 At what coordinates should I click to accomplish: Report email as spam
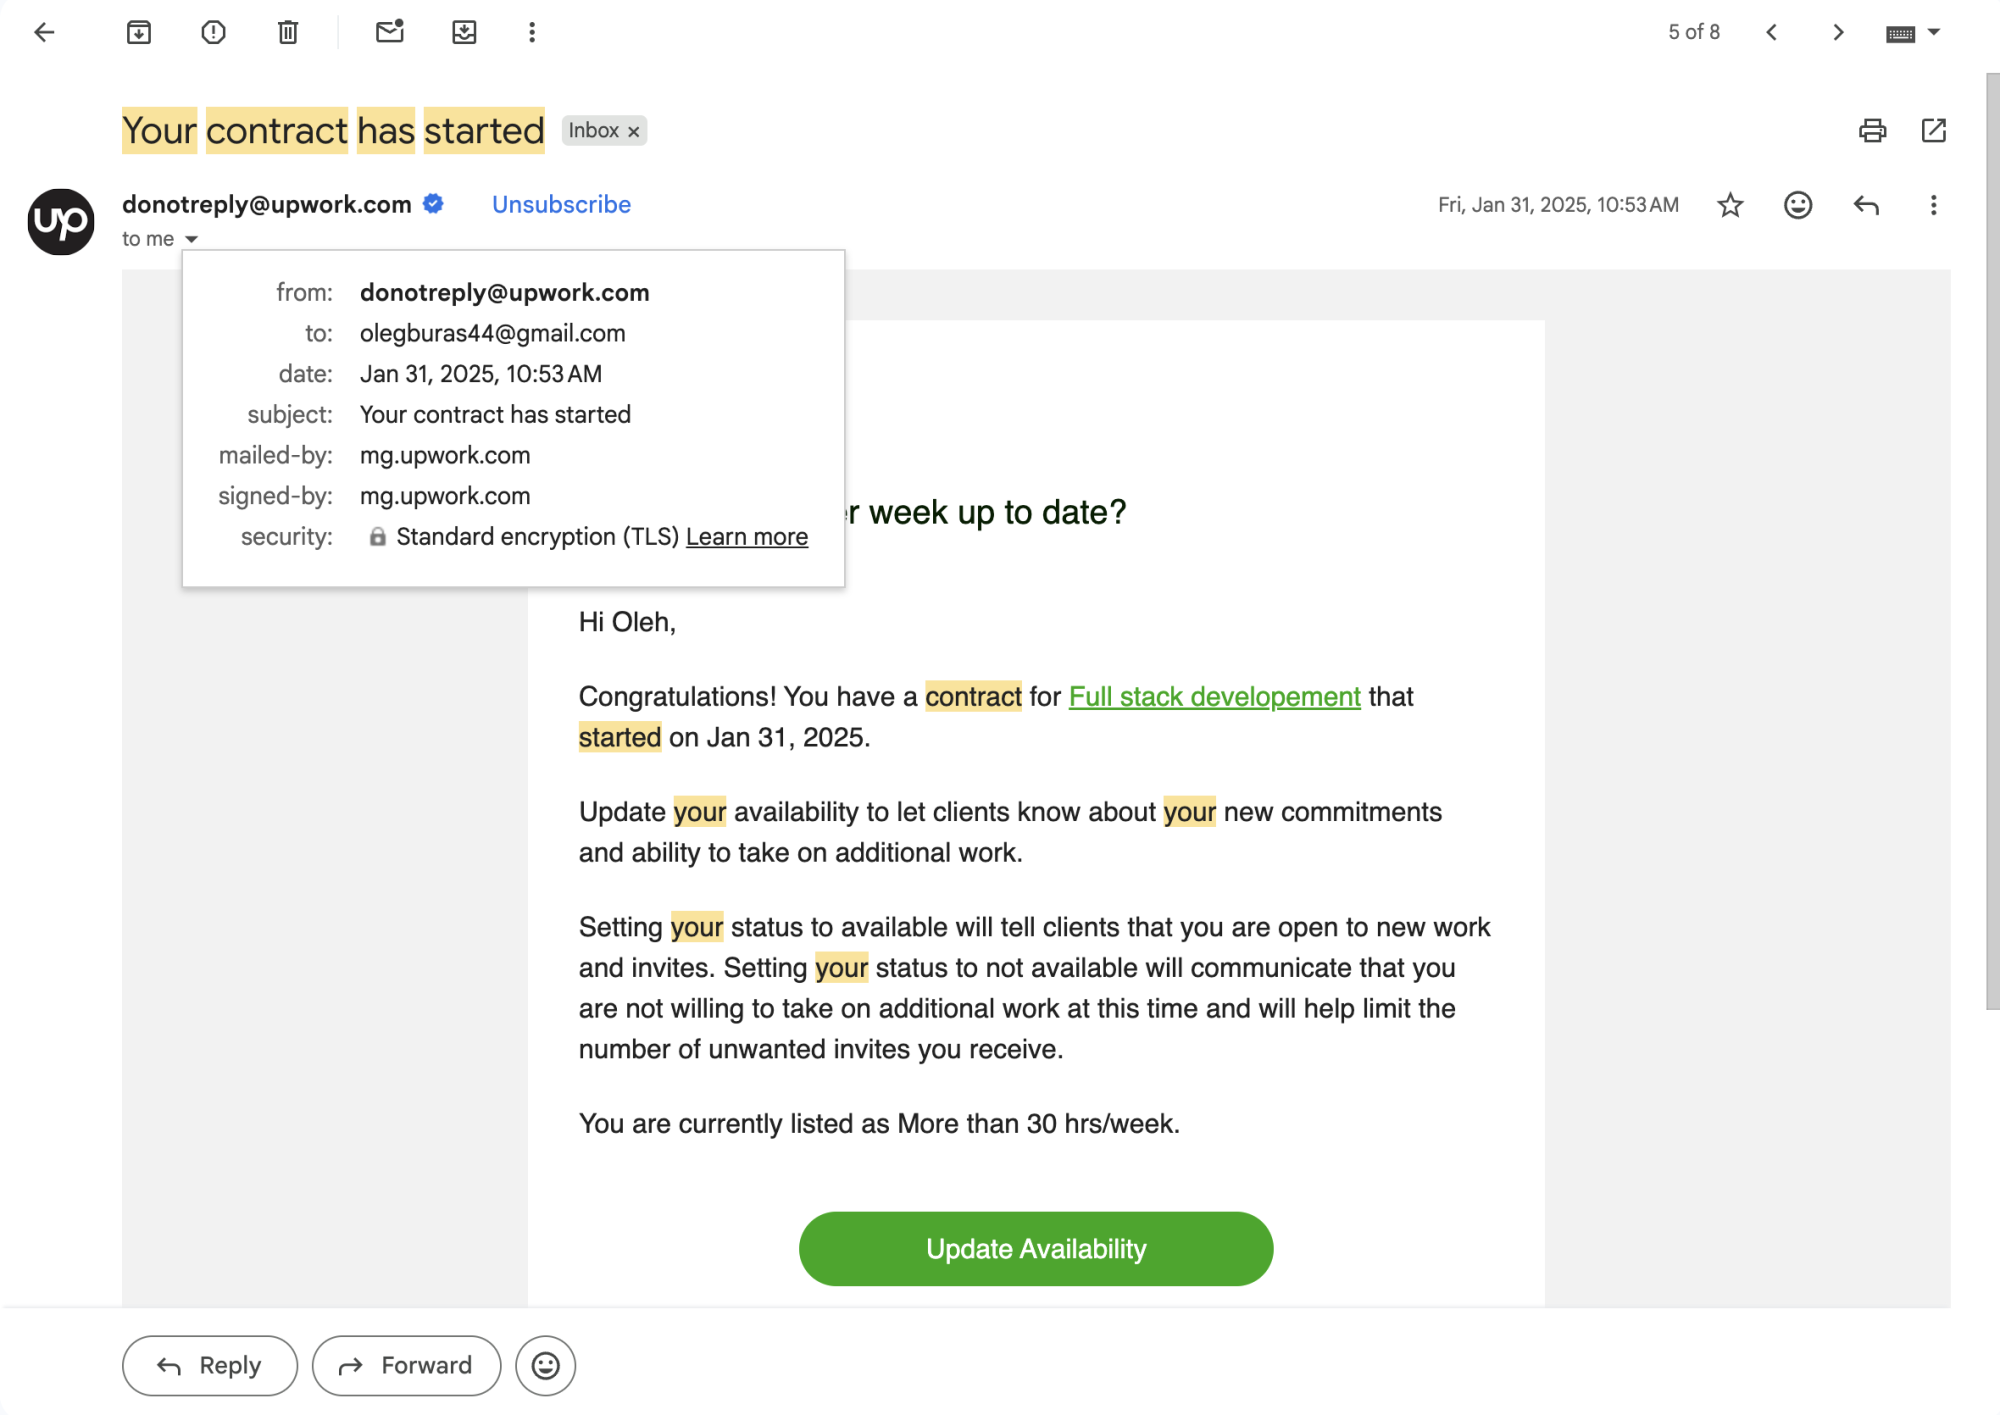click(x=213, y=32)
